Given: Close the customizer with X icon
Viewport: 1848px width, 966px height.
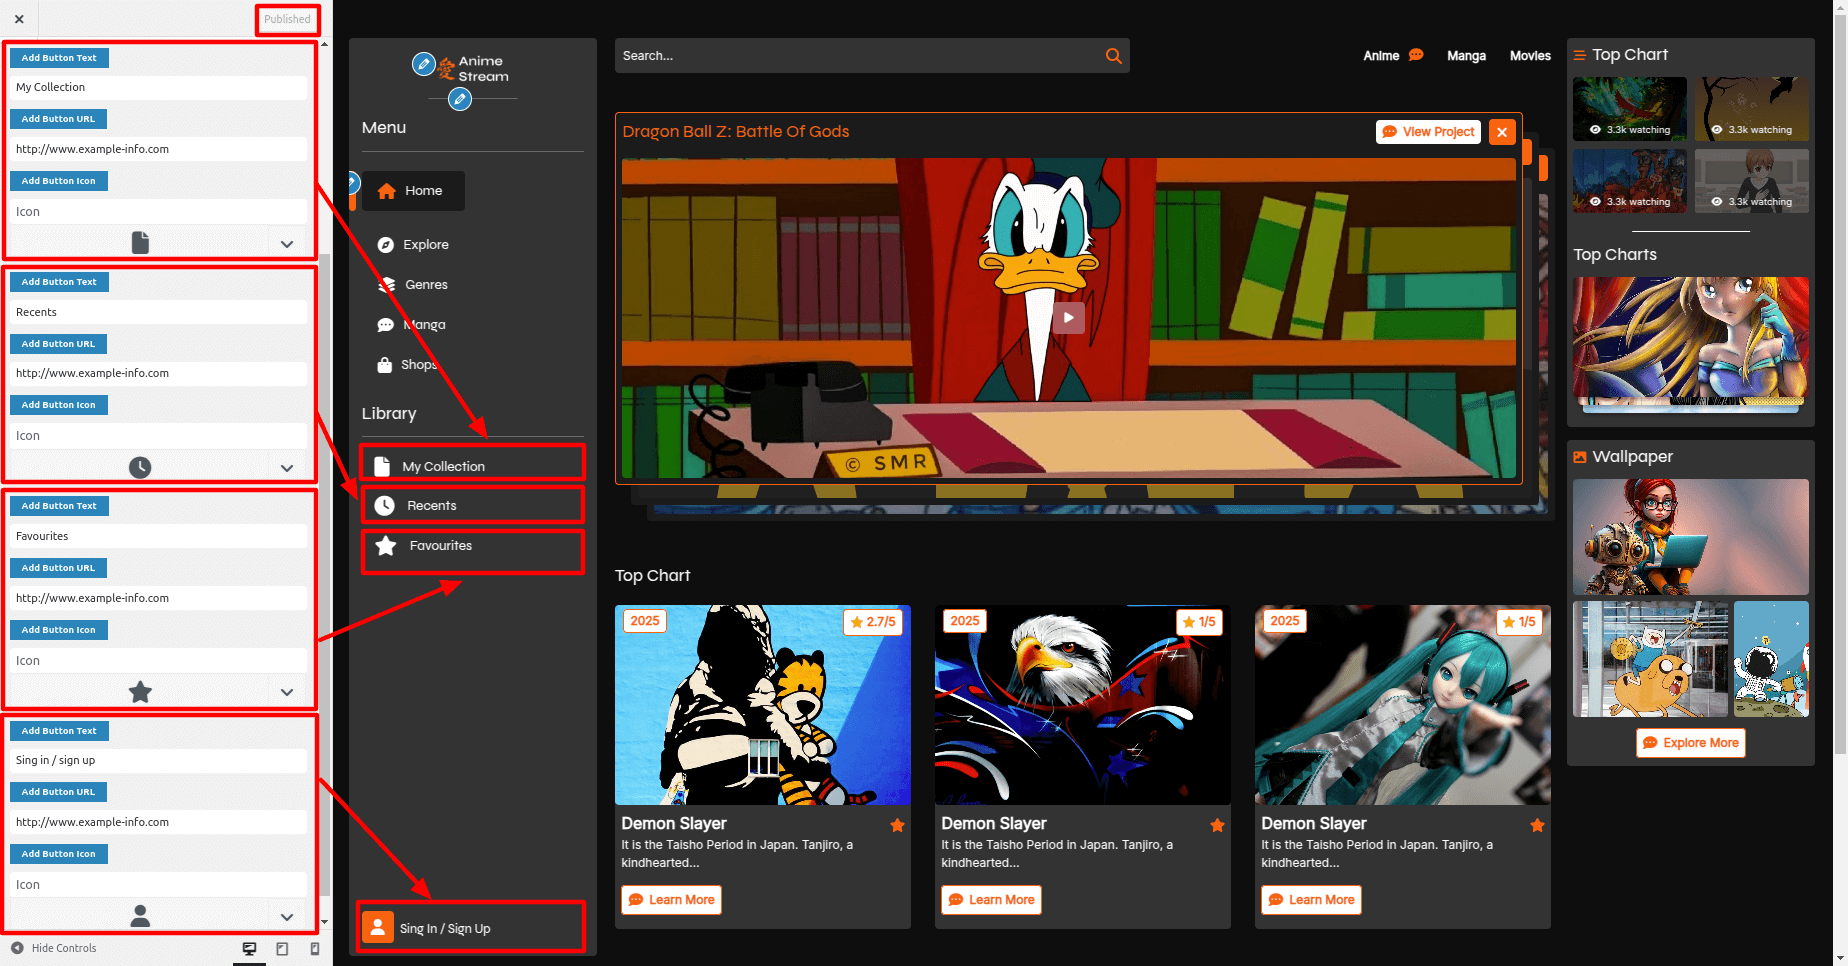Looking at the screenshot, I should pyautogui.click(x=19, y=19).
